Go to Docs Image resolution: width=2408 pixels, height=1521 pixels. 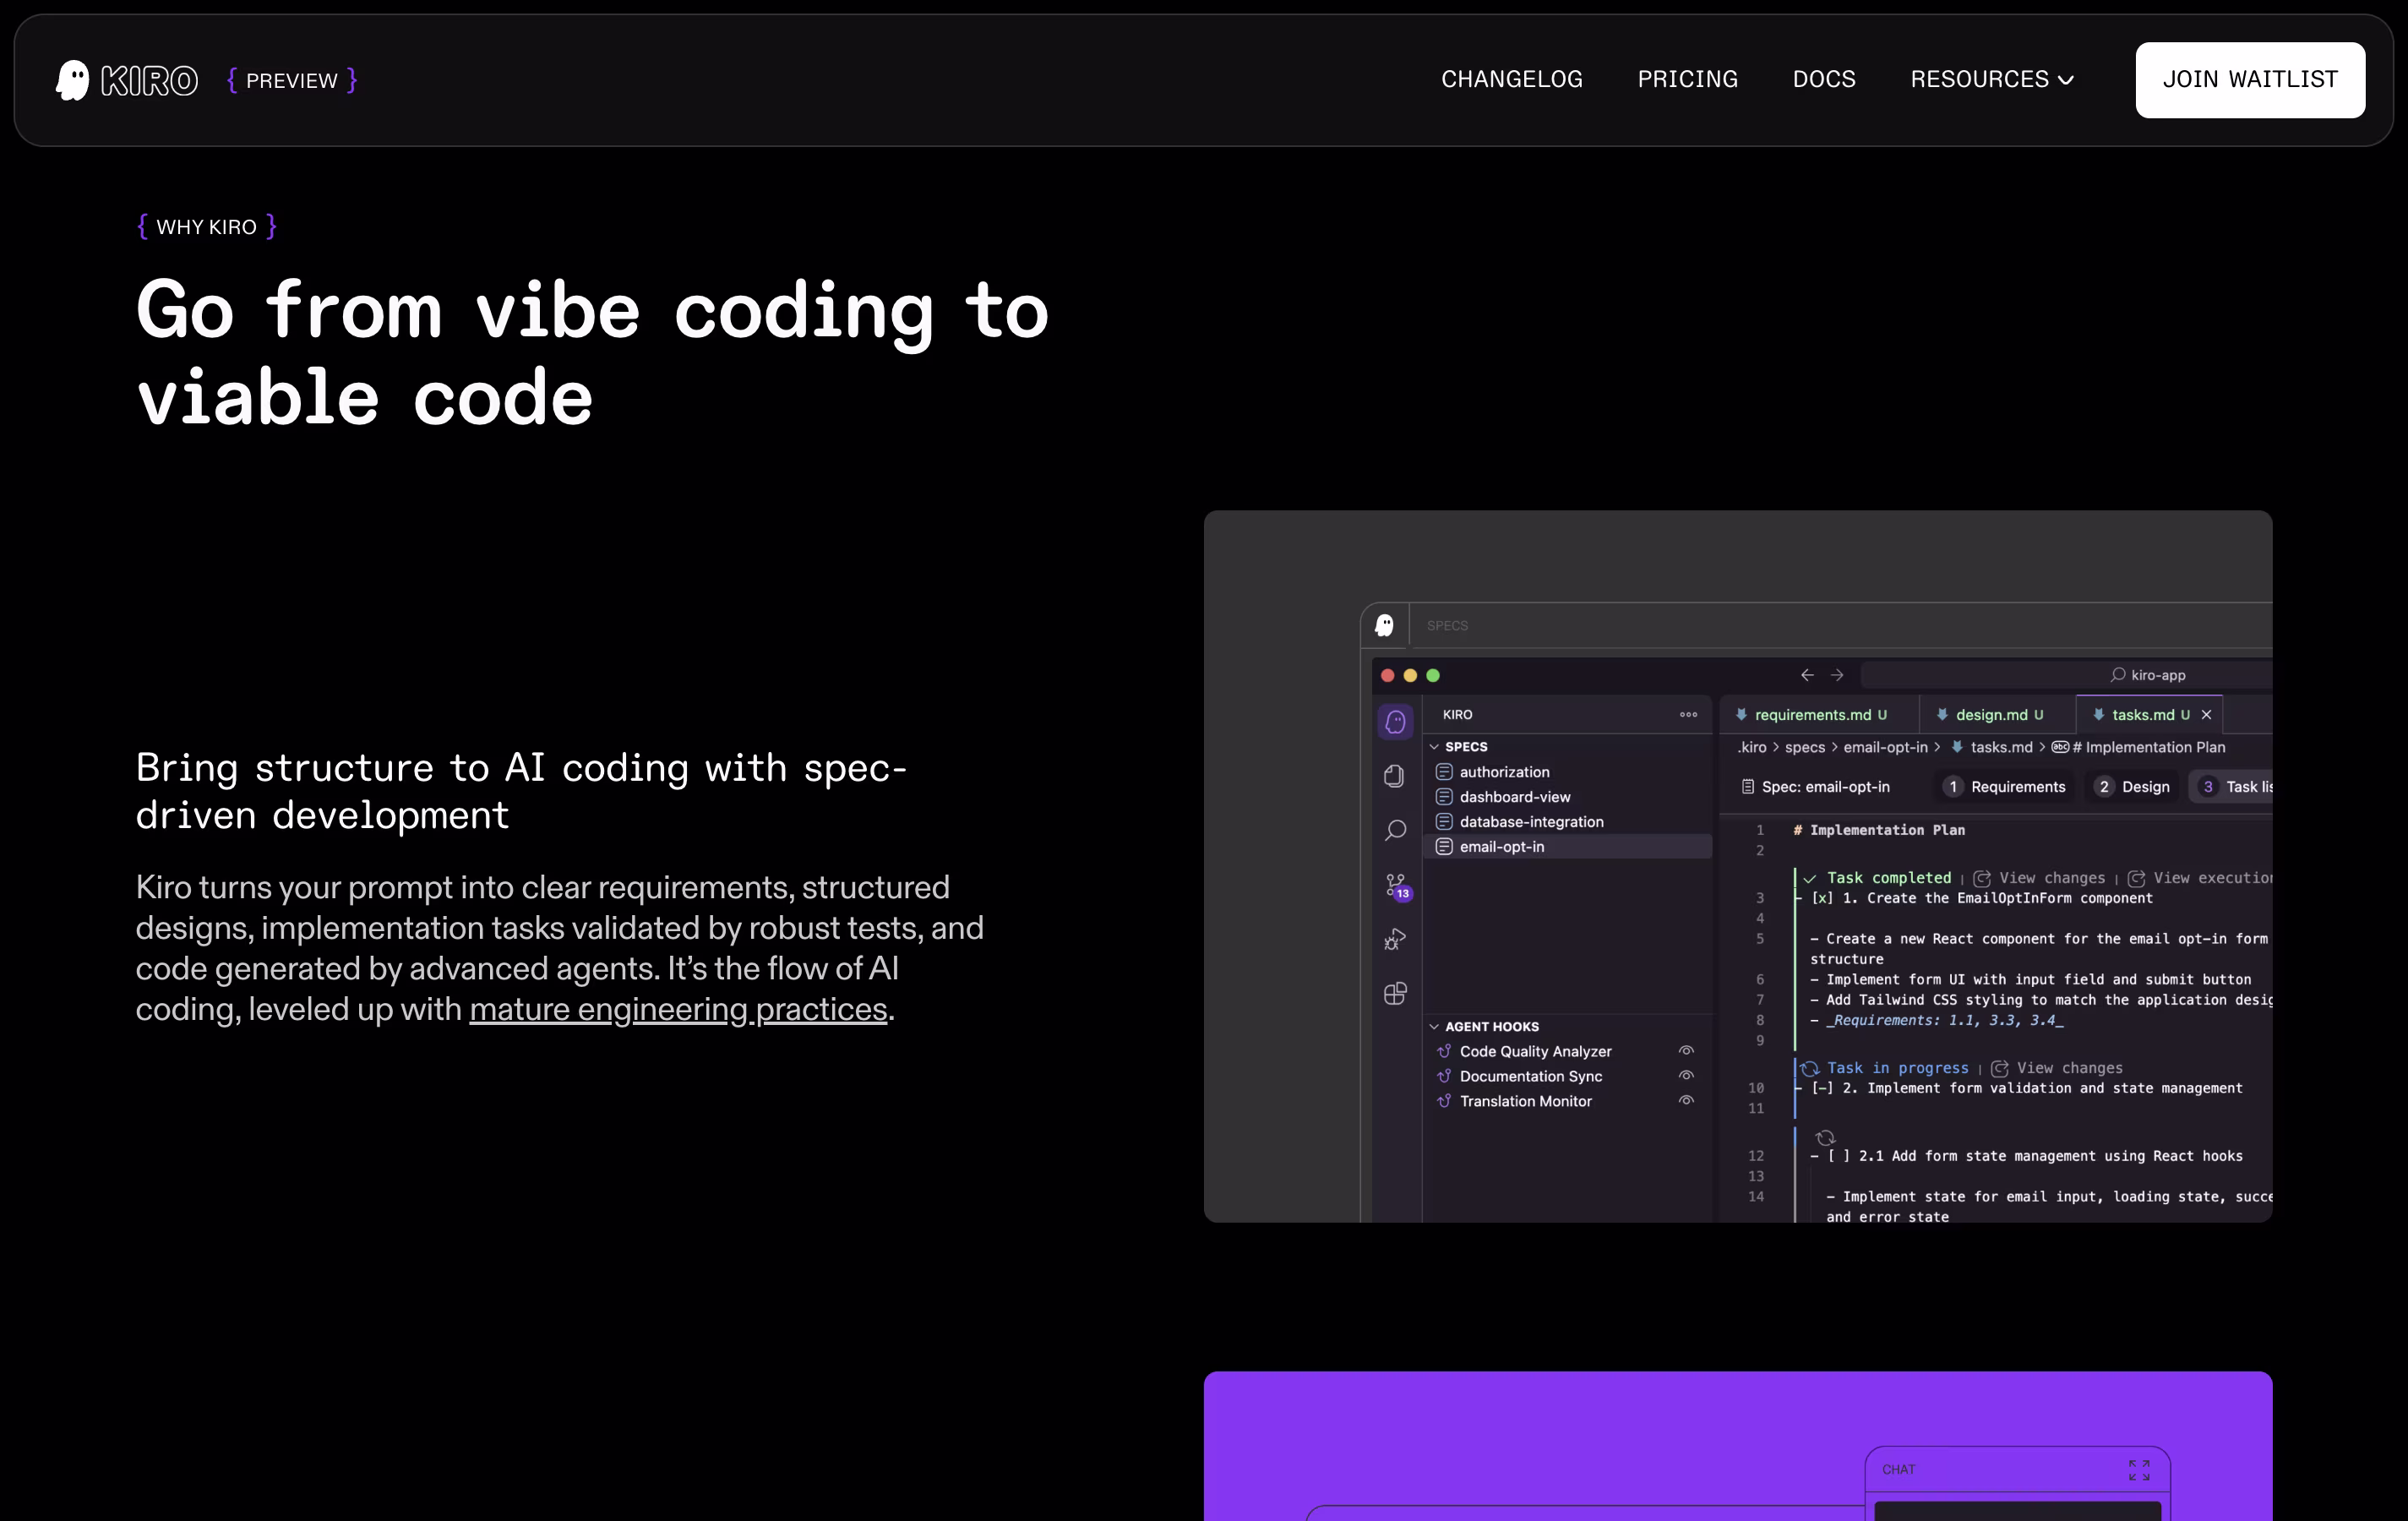coord(1823,79)
